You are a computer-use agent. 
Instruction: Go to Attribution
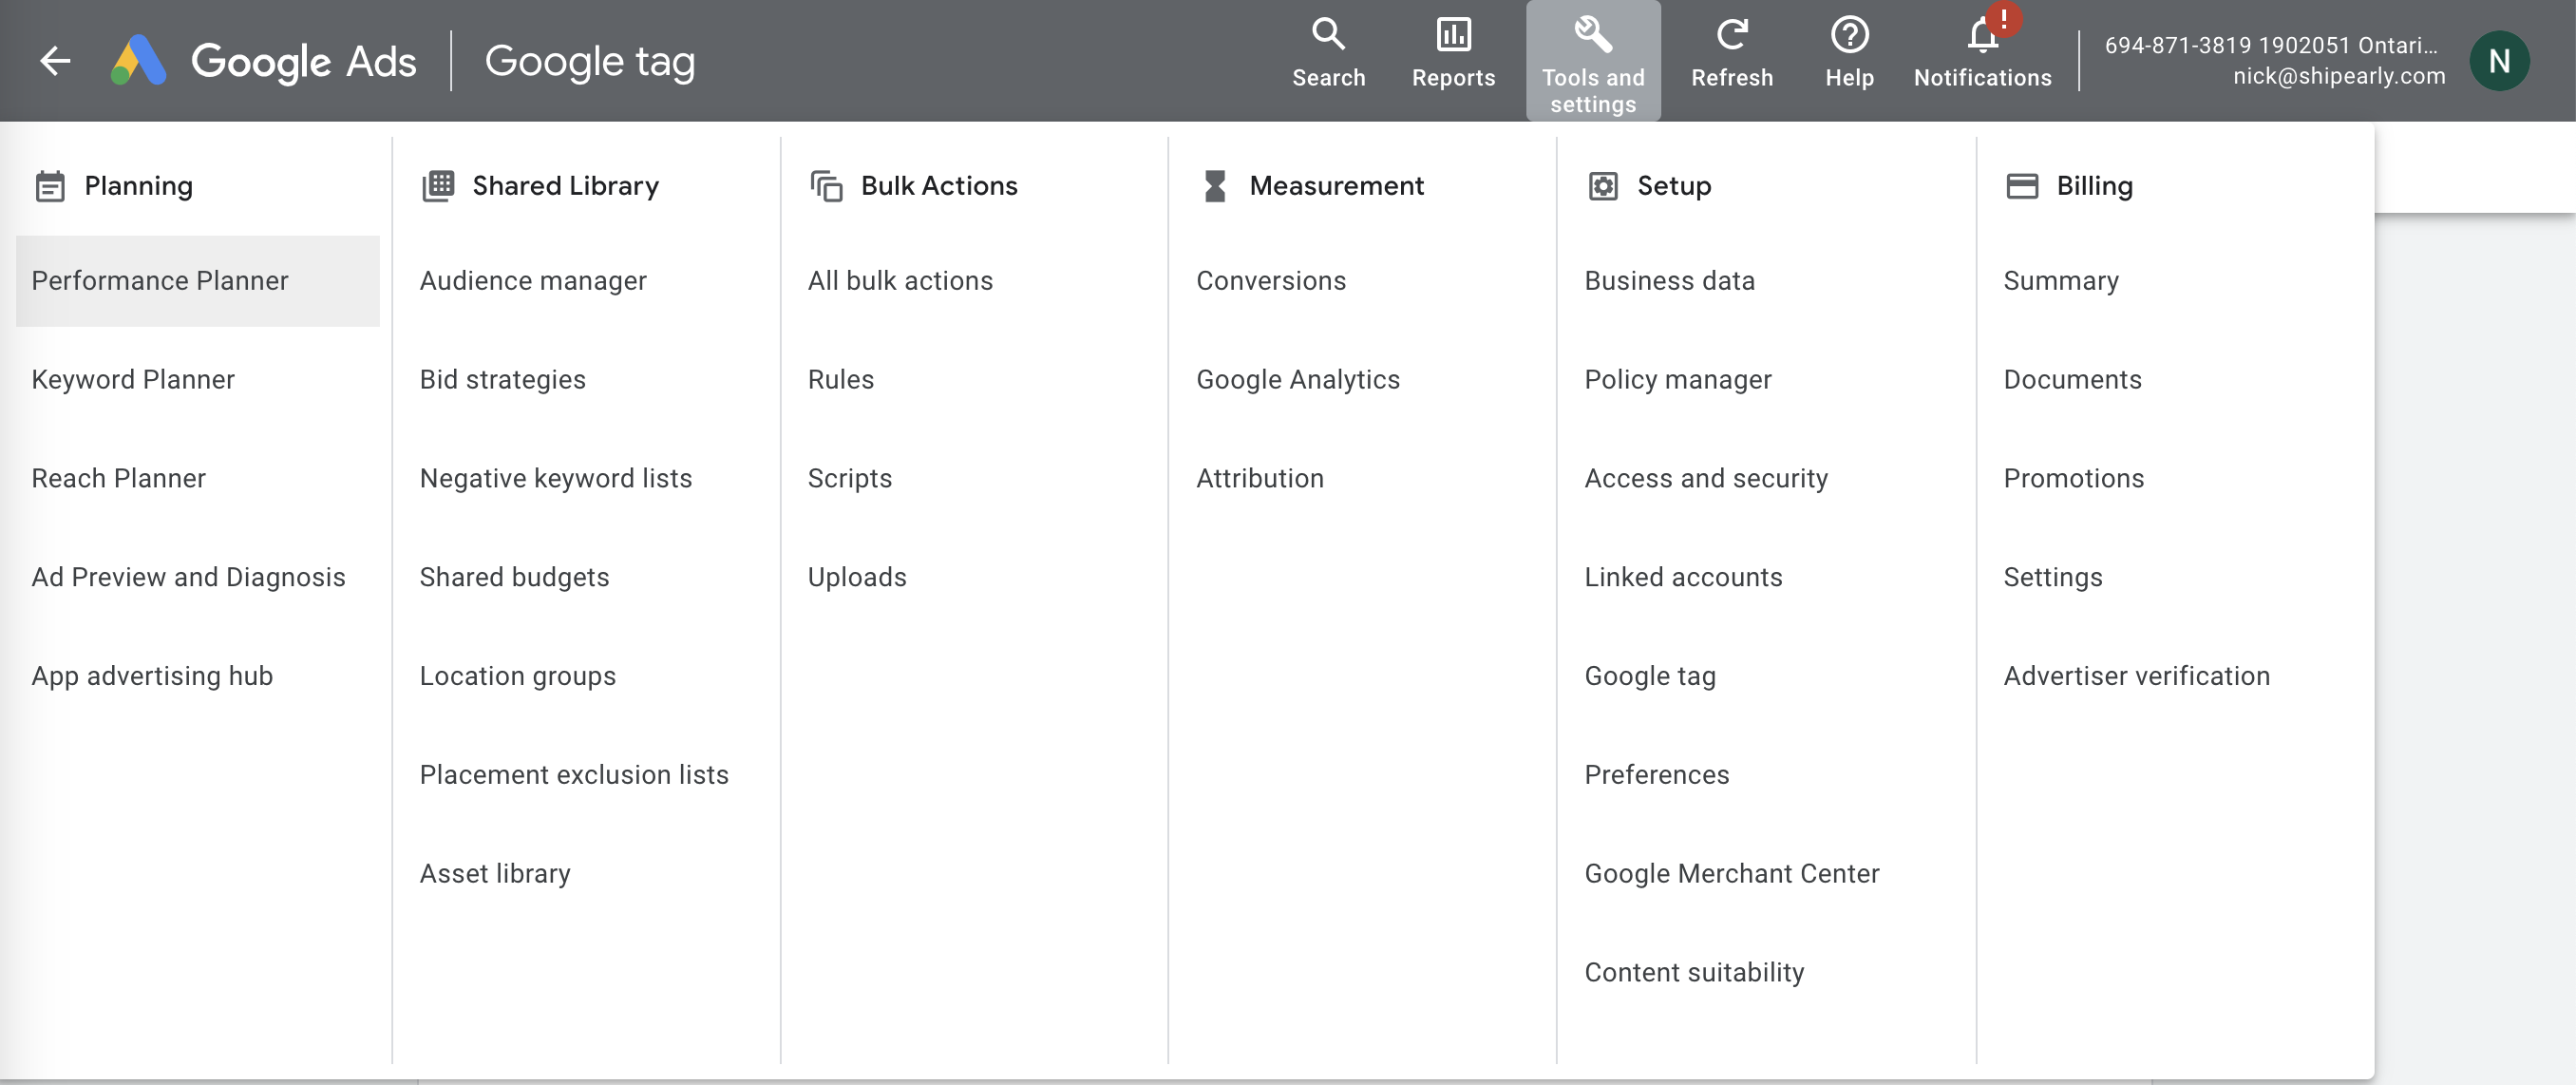(1260, 479)
